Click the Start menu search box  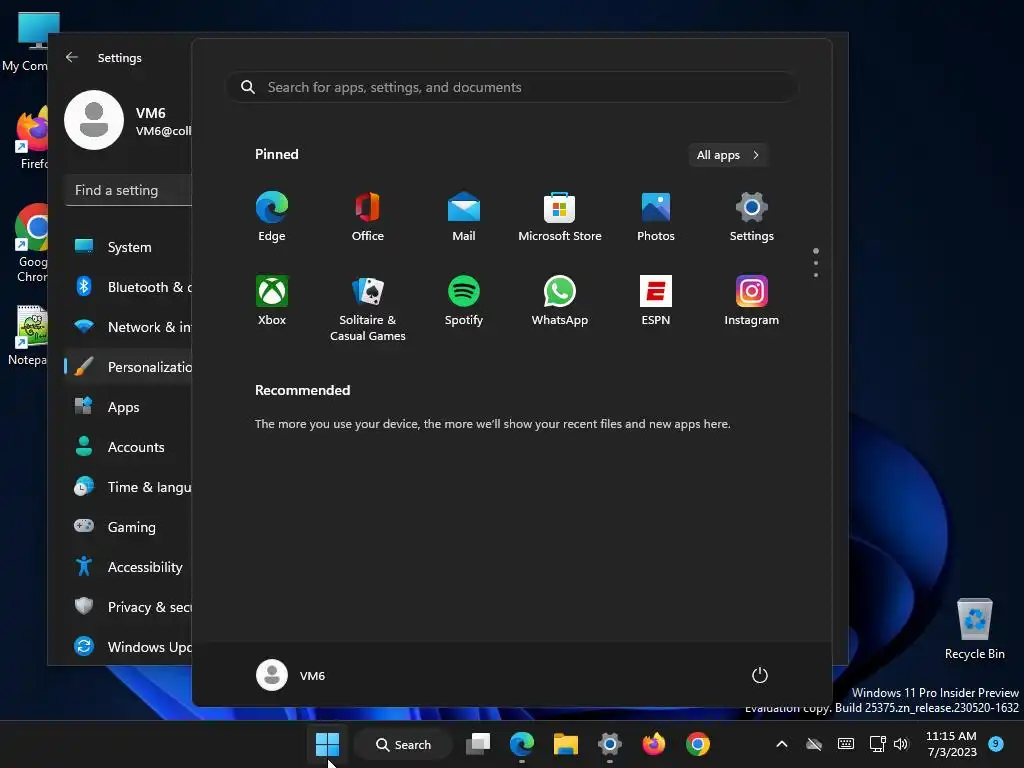(511, 87)
